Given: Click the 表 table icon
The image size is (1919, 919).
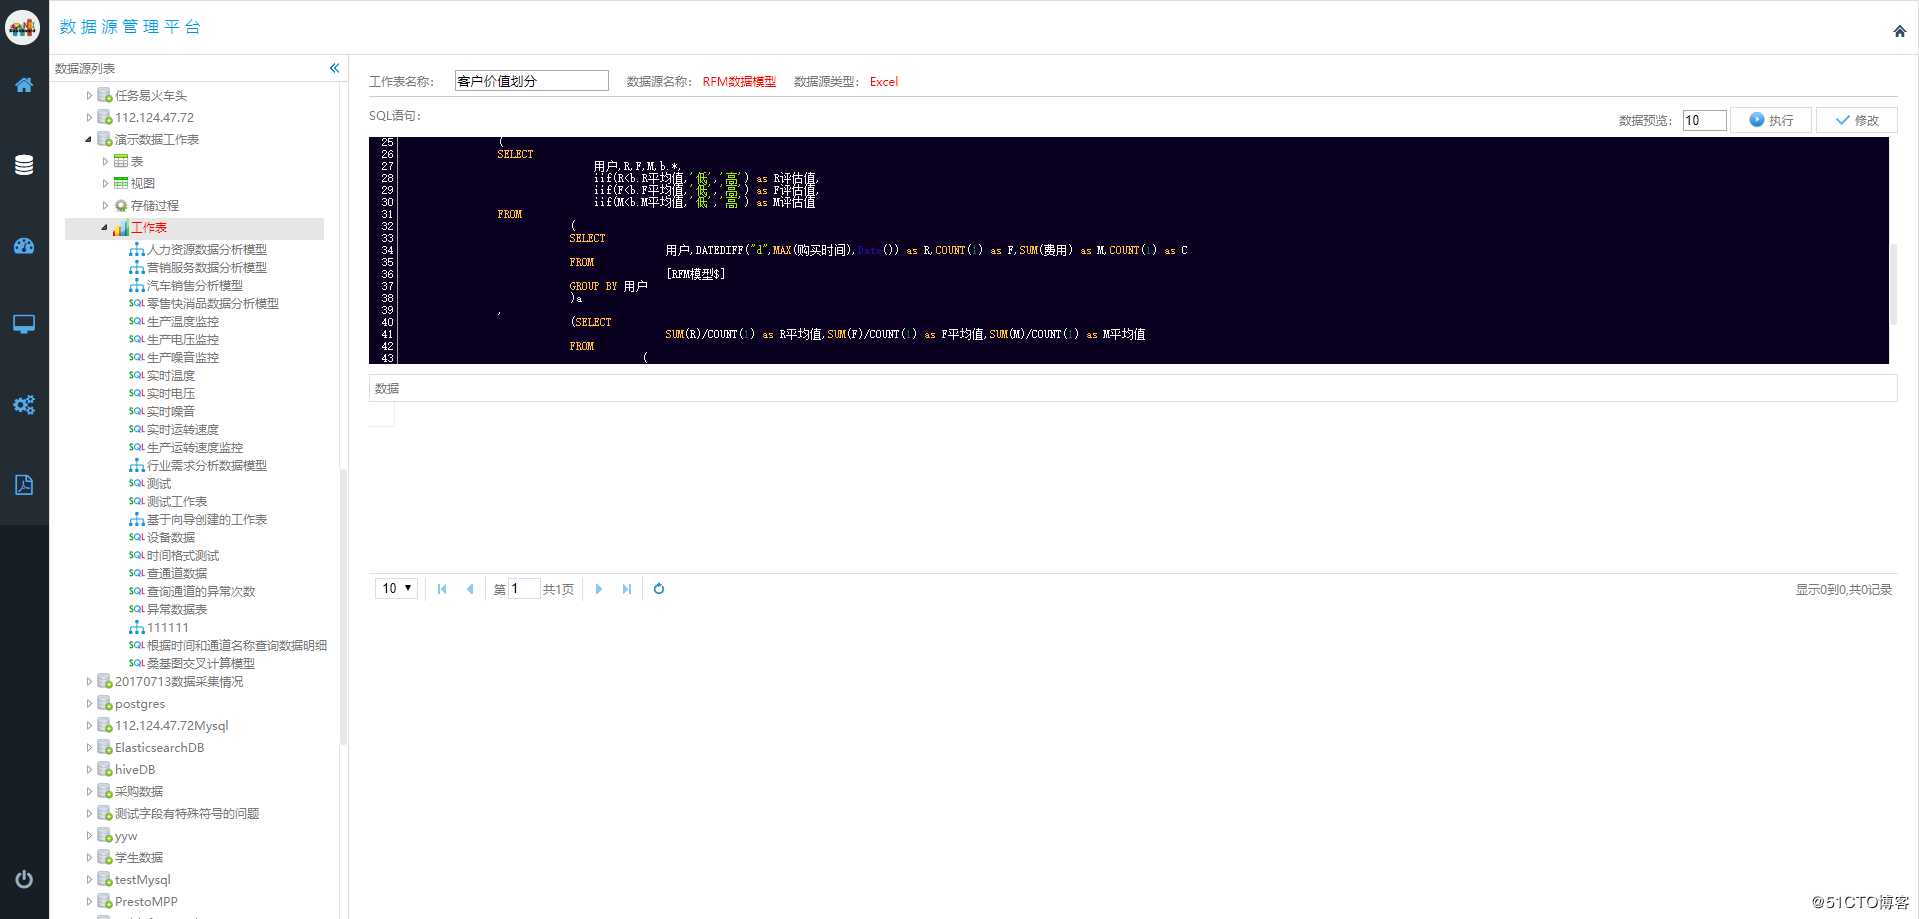Looking at the screenshot, I should tap(121, 161).
